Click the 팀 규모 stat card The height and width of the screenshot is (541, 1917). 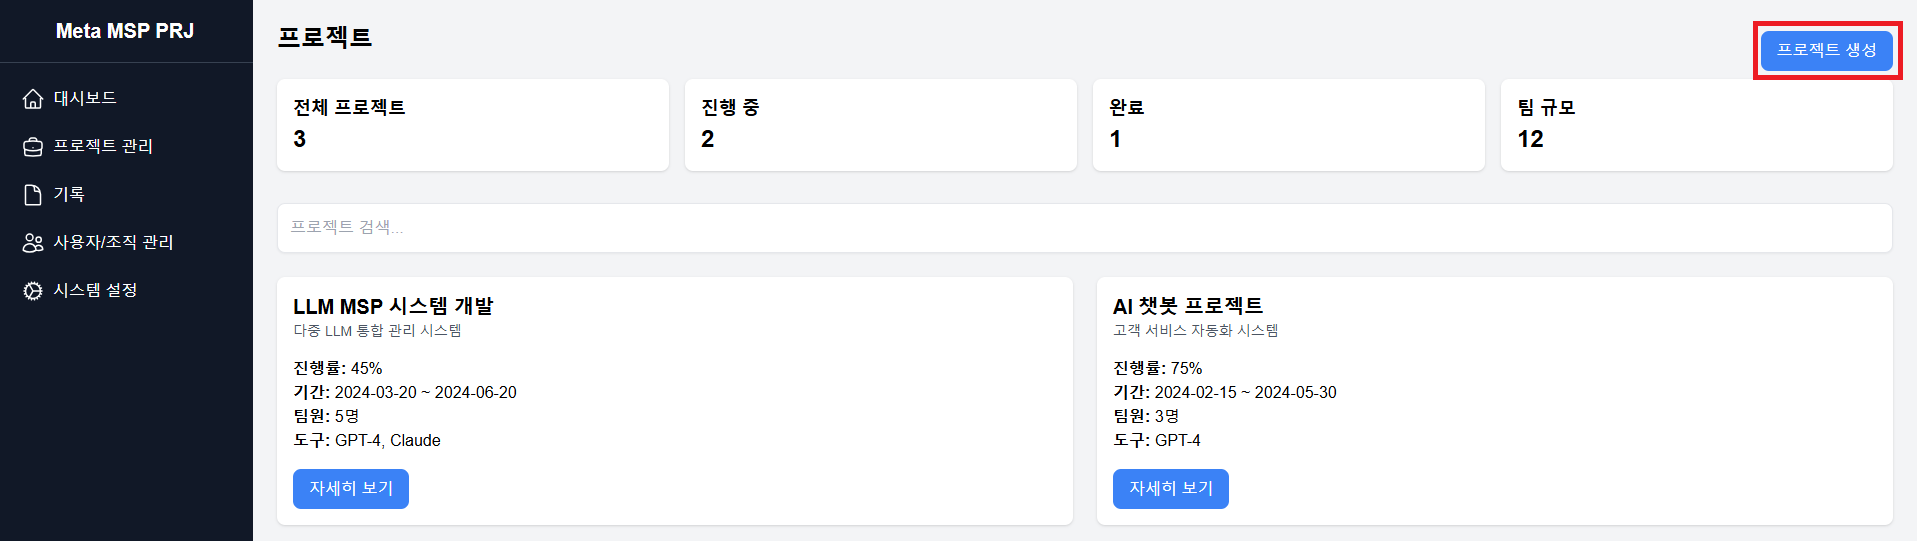[x=1697, y=125]
